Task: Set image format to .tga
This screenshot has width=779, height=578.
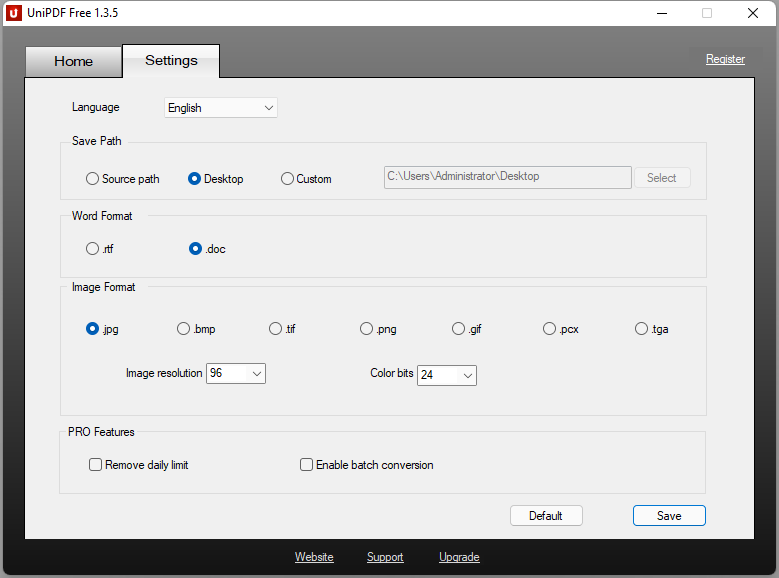Action: pos(642,329)
